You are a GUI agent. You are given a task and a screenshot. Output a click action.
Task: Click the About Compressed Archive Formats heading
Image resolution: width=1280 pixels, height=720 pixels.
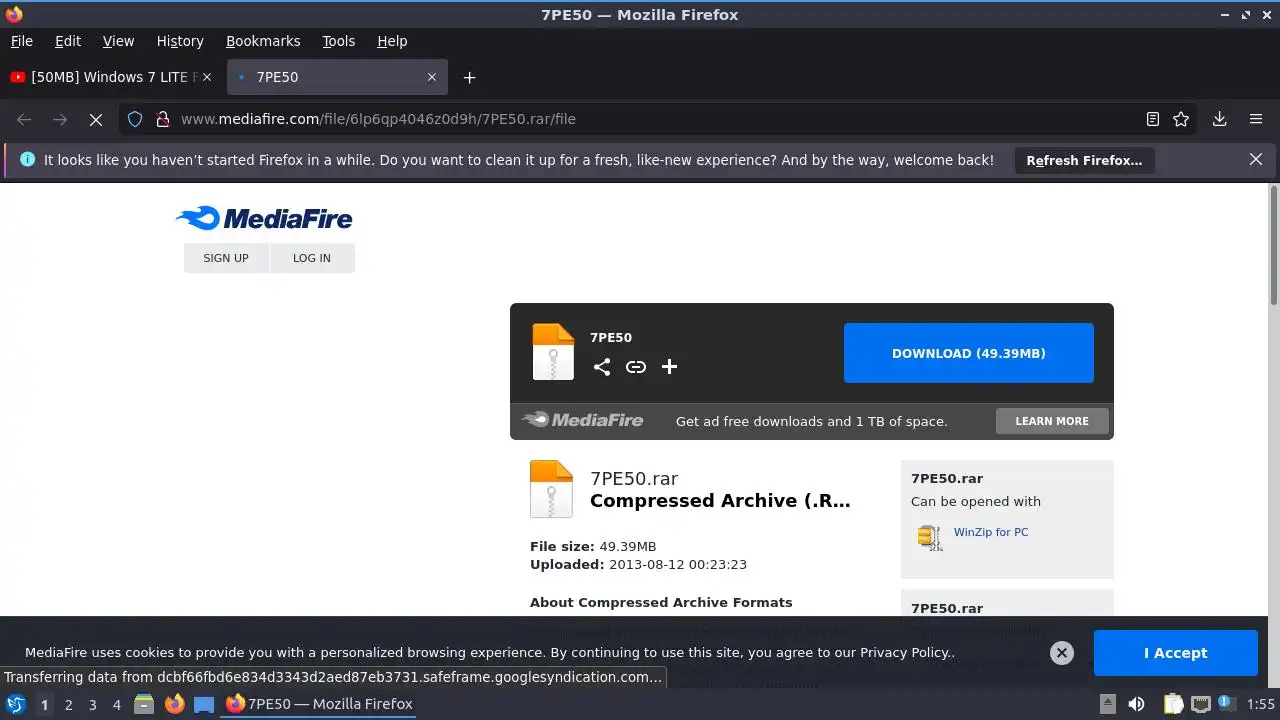pos(661,602)
